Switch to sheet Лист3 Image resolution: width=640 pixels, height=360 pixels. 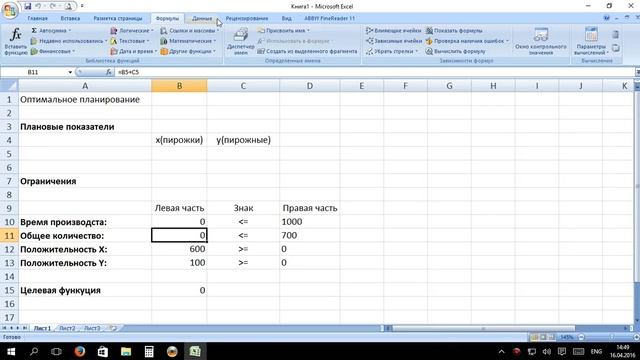[92, 328]
